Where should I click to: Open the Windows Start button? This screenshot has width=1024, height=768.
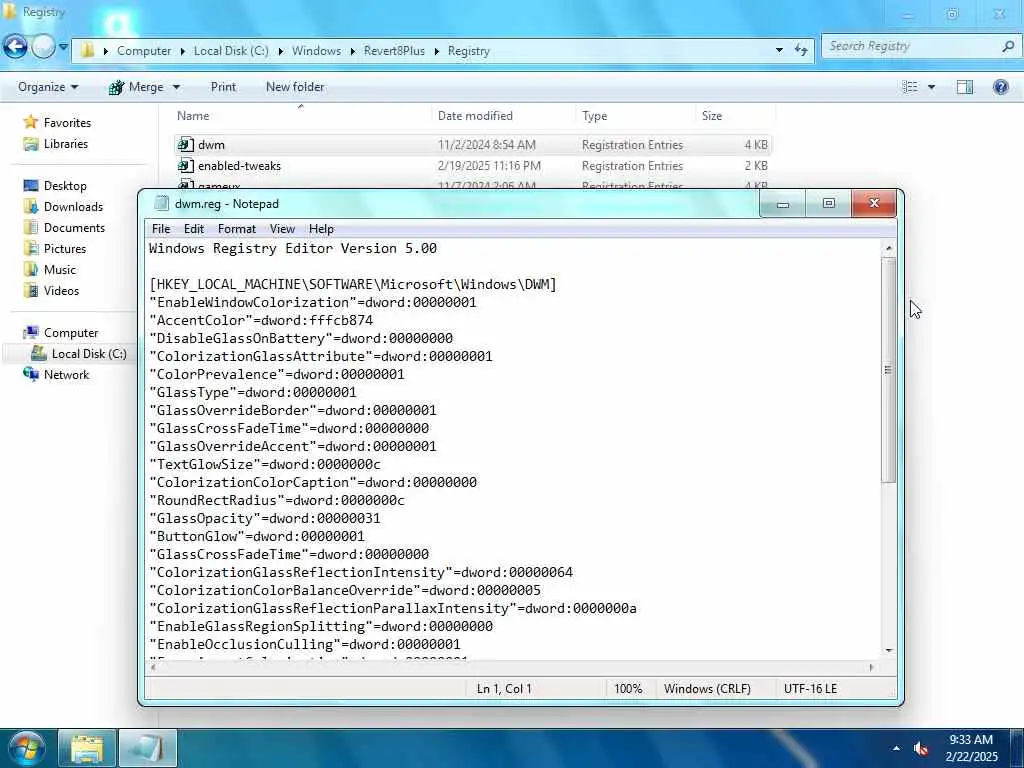26,748
